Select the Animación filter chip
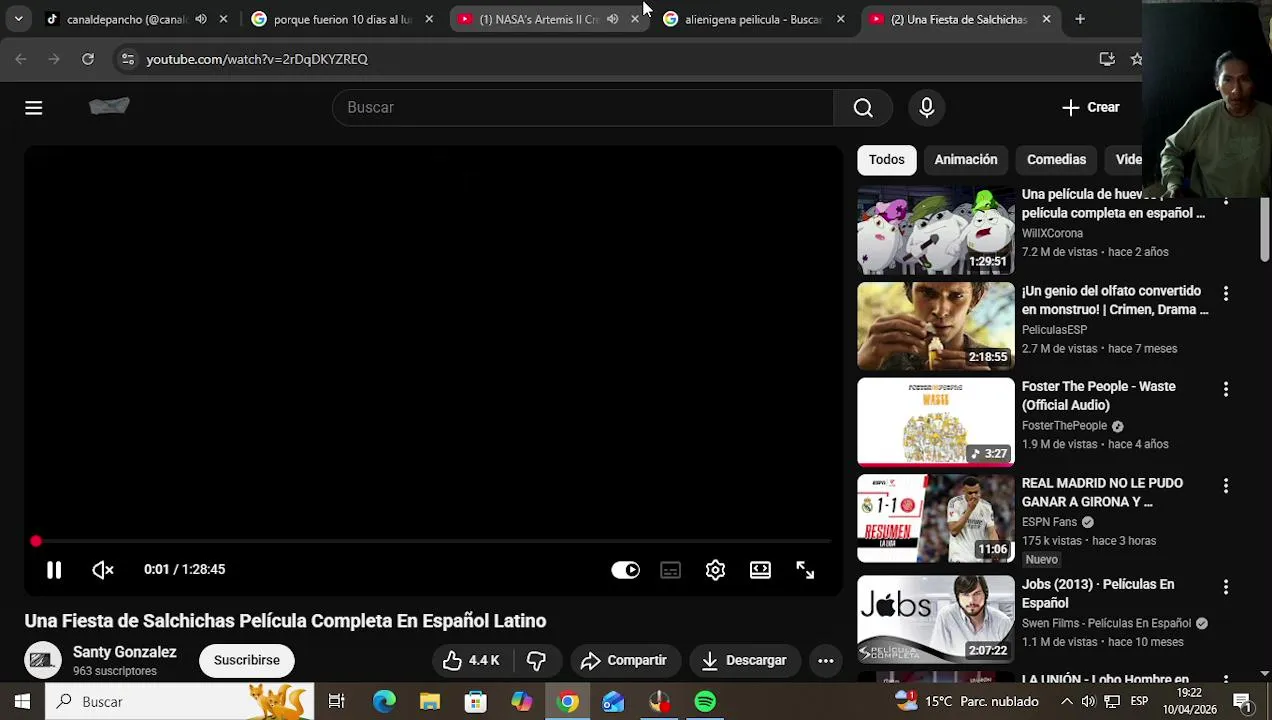This screenshot has width=1272, height=720. coord(965,160)
